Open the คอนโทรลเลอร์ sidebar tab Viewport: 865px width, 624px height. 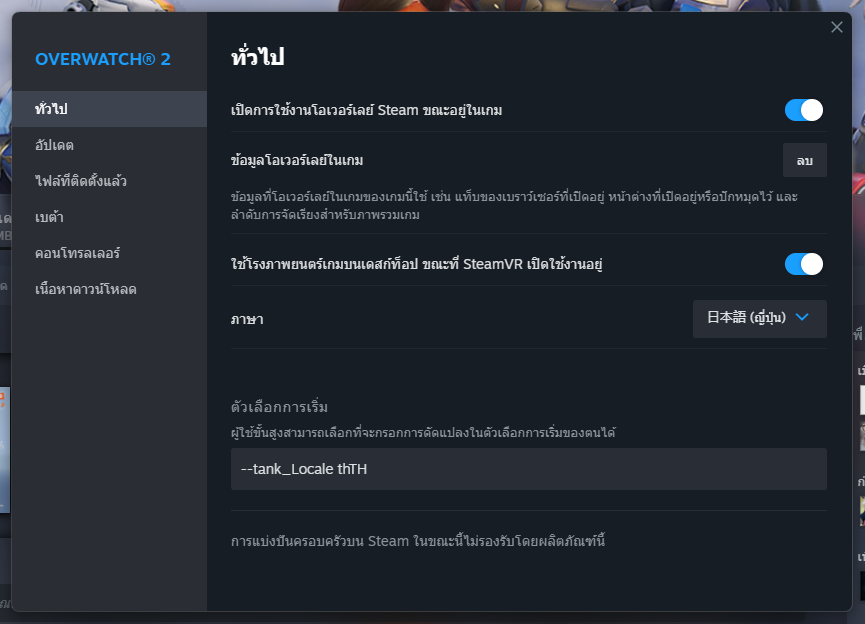pyautogui.click(x=109, y=253)
